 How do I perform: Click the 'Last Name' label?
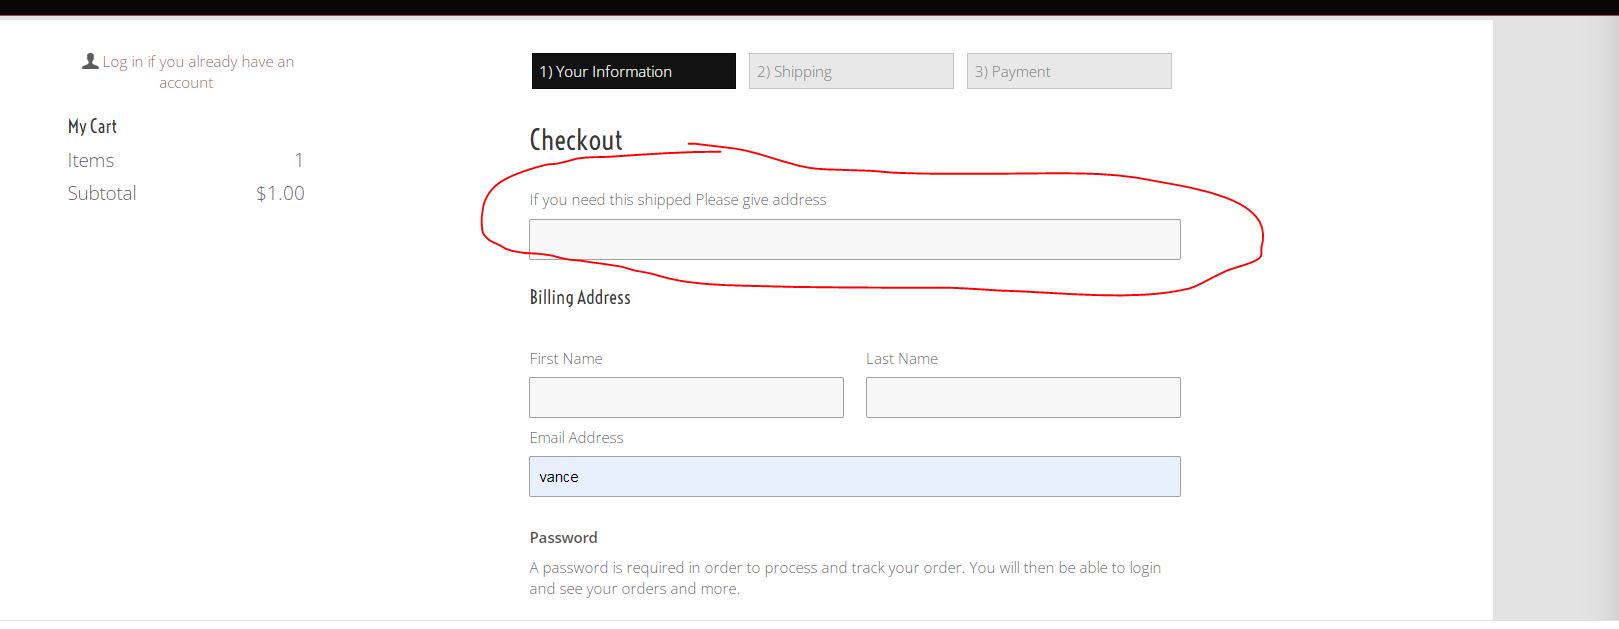902,358
